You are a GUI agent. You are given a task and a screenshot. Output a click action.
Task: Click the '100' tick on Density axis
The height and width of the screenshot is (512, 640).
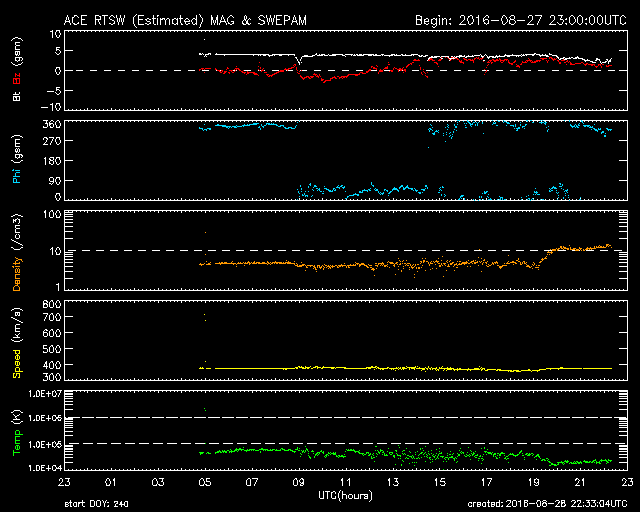[52, 214]
